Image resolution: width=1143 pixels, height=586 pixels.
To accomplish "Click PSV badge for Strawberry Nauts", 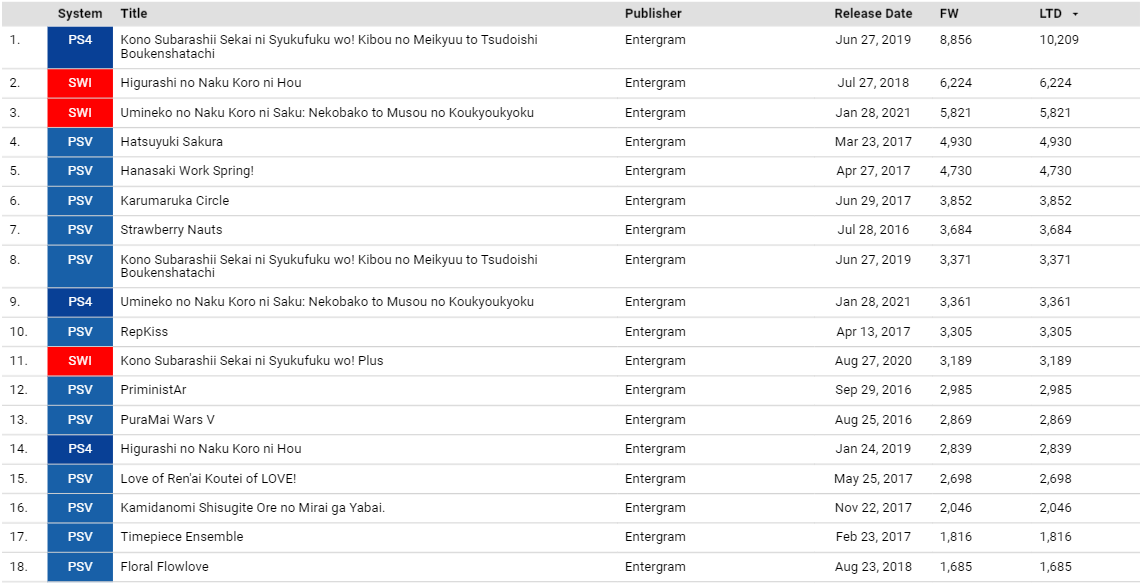I will click(x=80, y=230).
